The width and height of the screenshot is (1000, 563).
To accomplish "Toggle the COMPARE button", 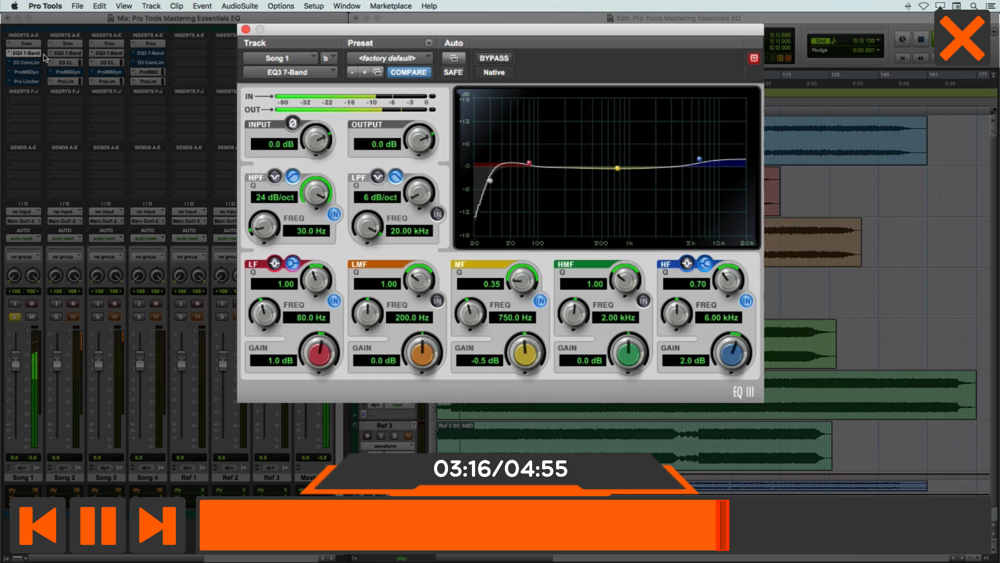I will click(408, 73).
